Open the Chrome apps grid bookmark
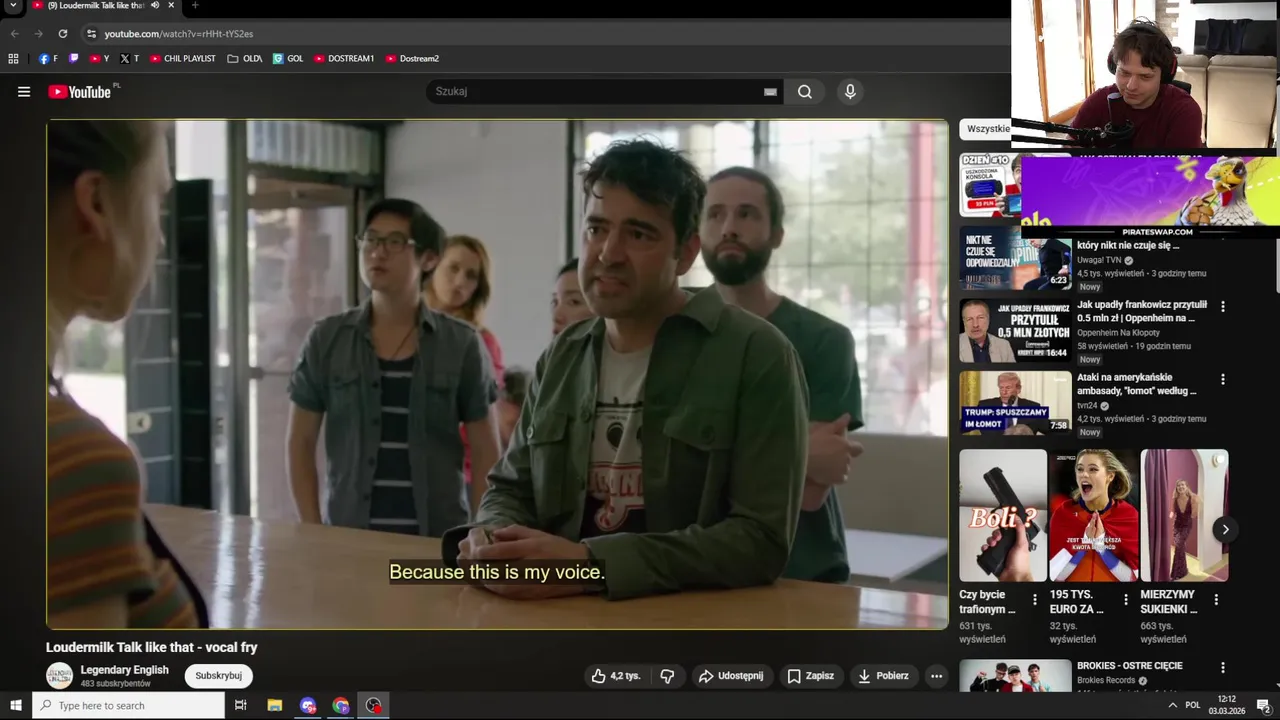The image size is (1280, 720). click(13, 59)
